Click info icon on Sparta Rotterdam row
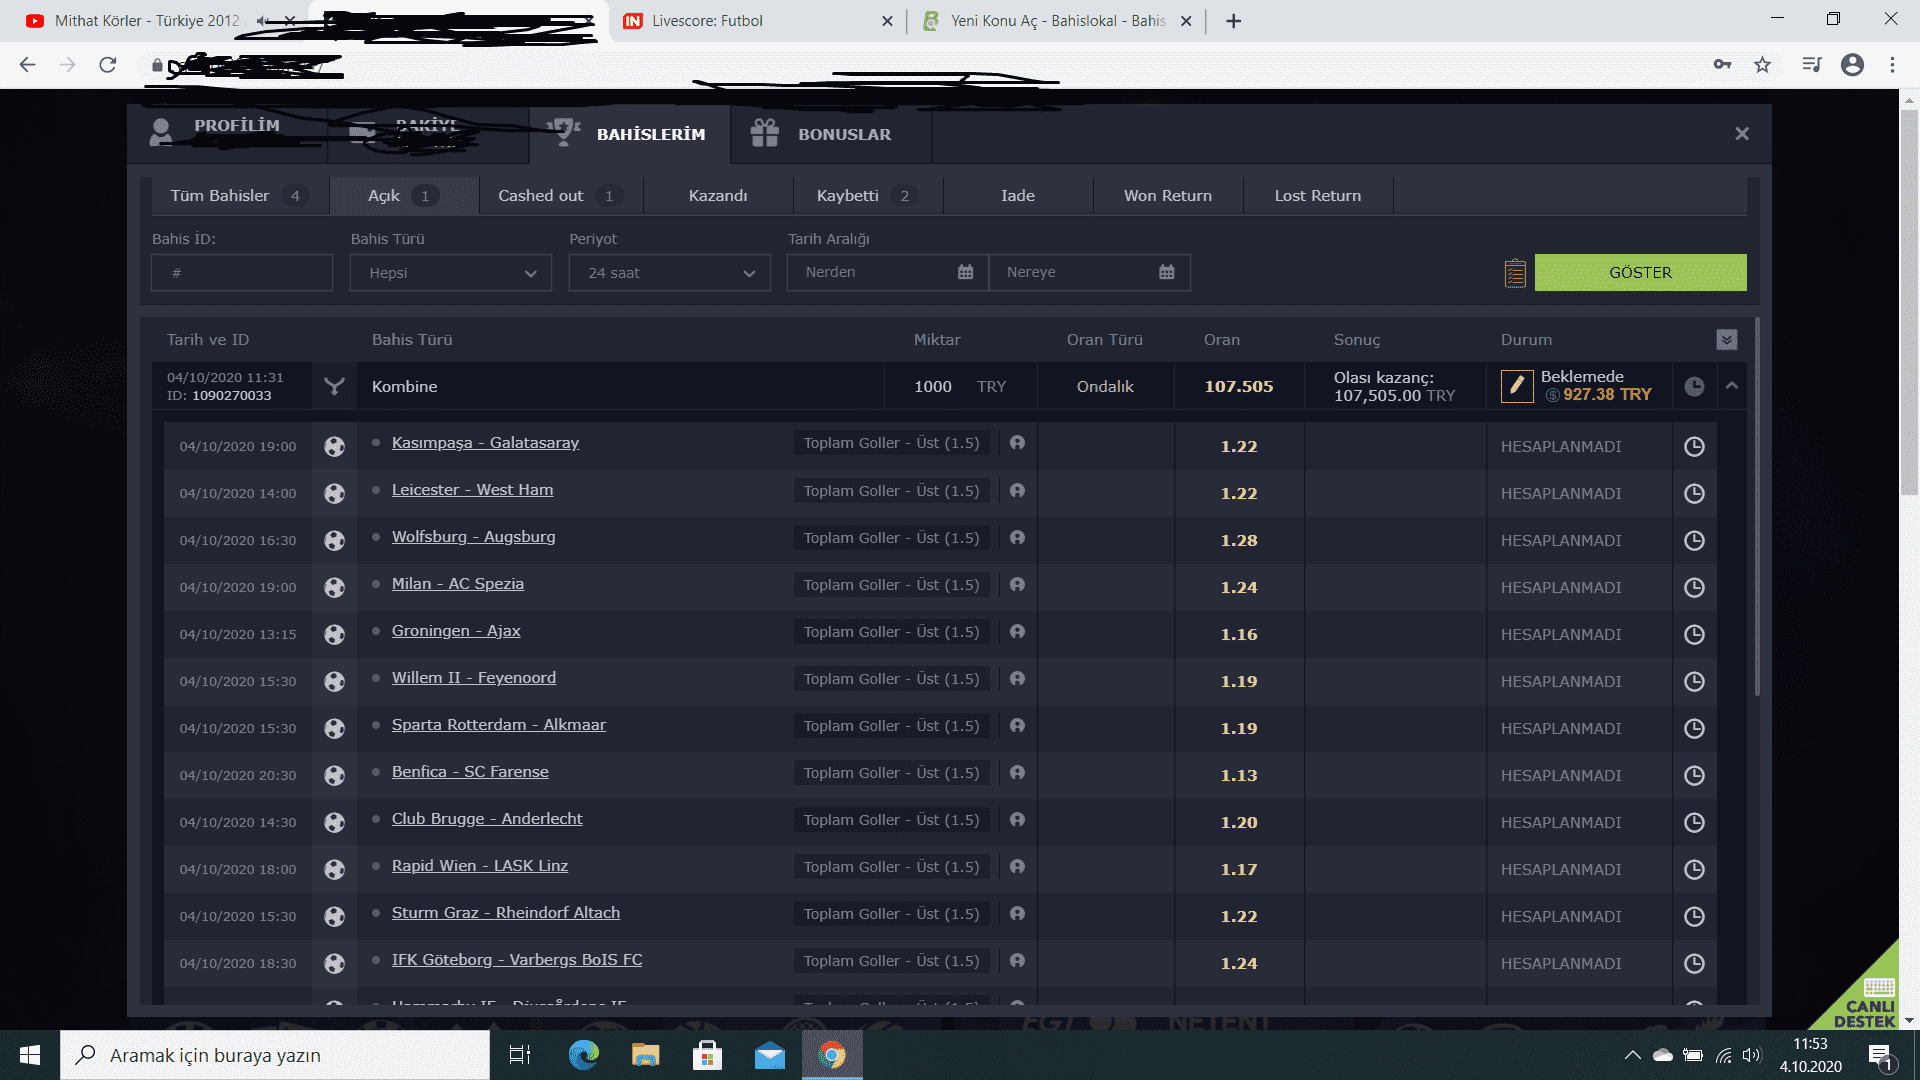Viewport: 1920px width, 1080px height. (1017, 725)
